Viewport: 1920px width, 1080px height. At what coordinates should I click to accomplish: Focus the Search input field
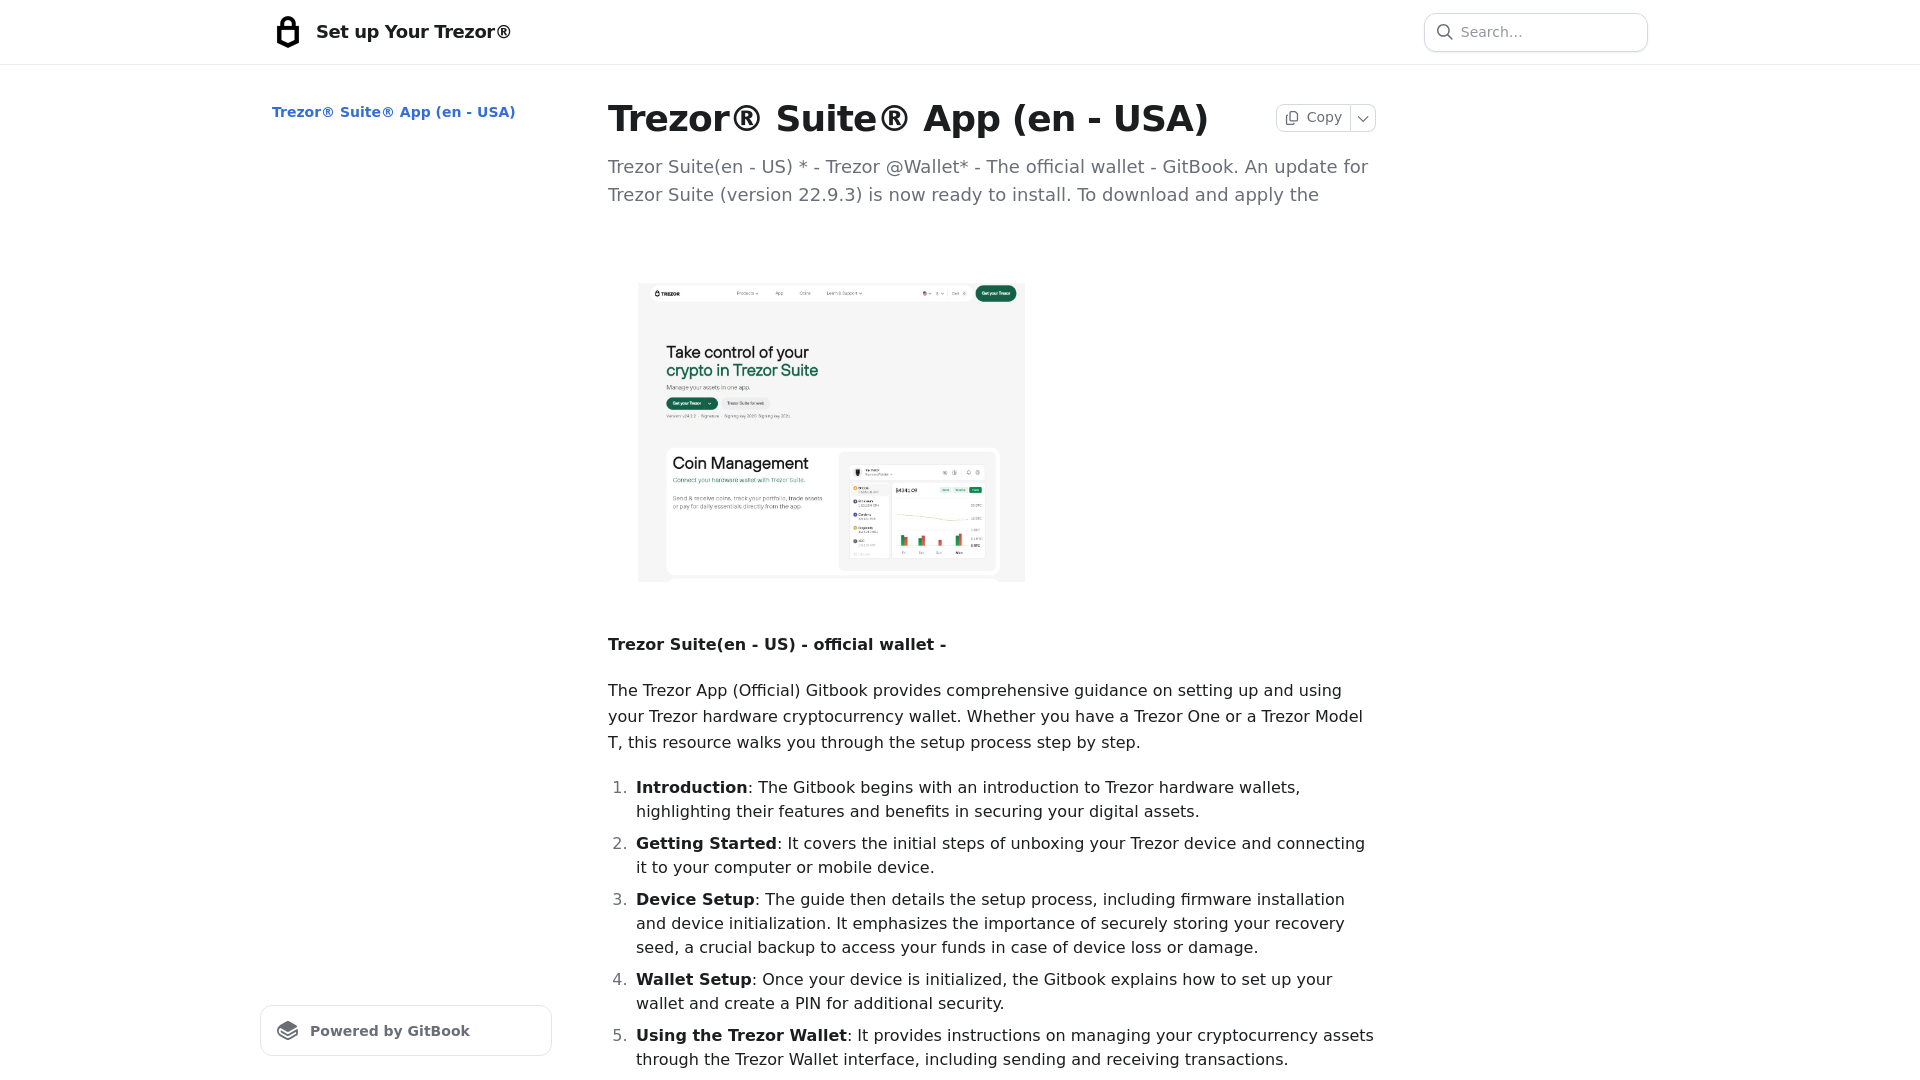1536,32
